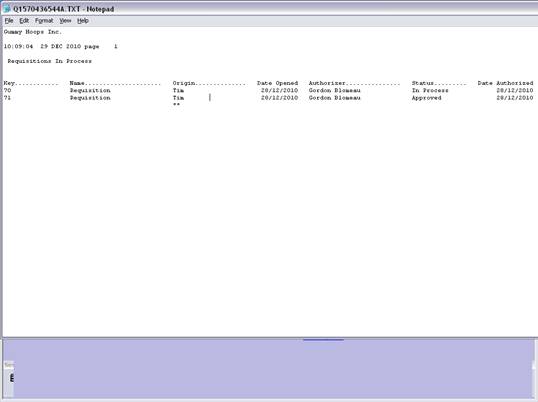Click the 'In Process' status value
The height and width of the screenshot is (402, 538).
pos(430,90)
